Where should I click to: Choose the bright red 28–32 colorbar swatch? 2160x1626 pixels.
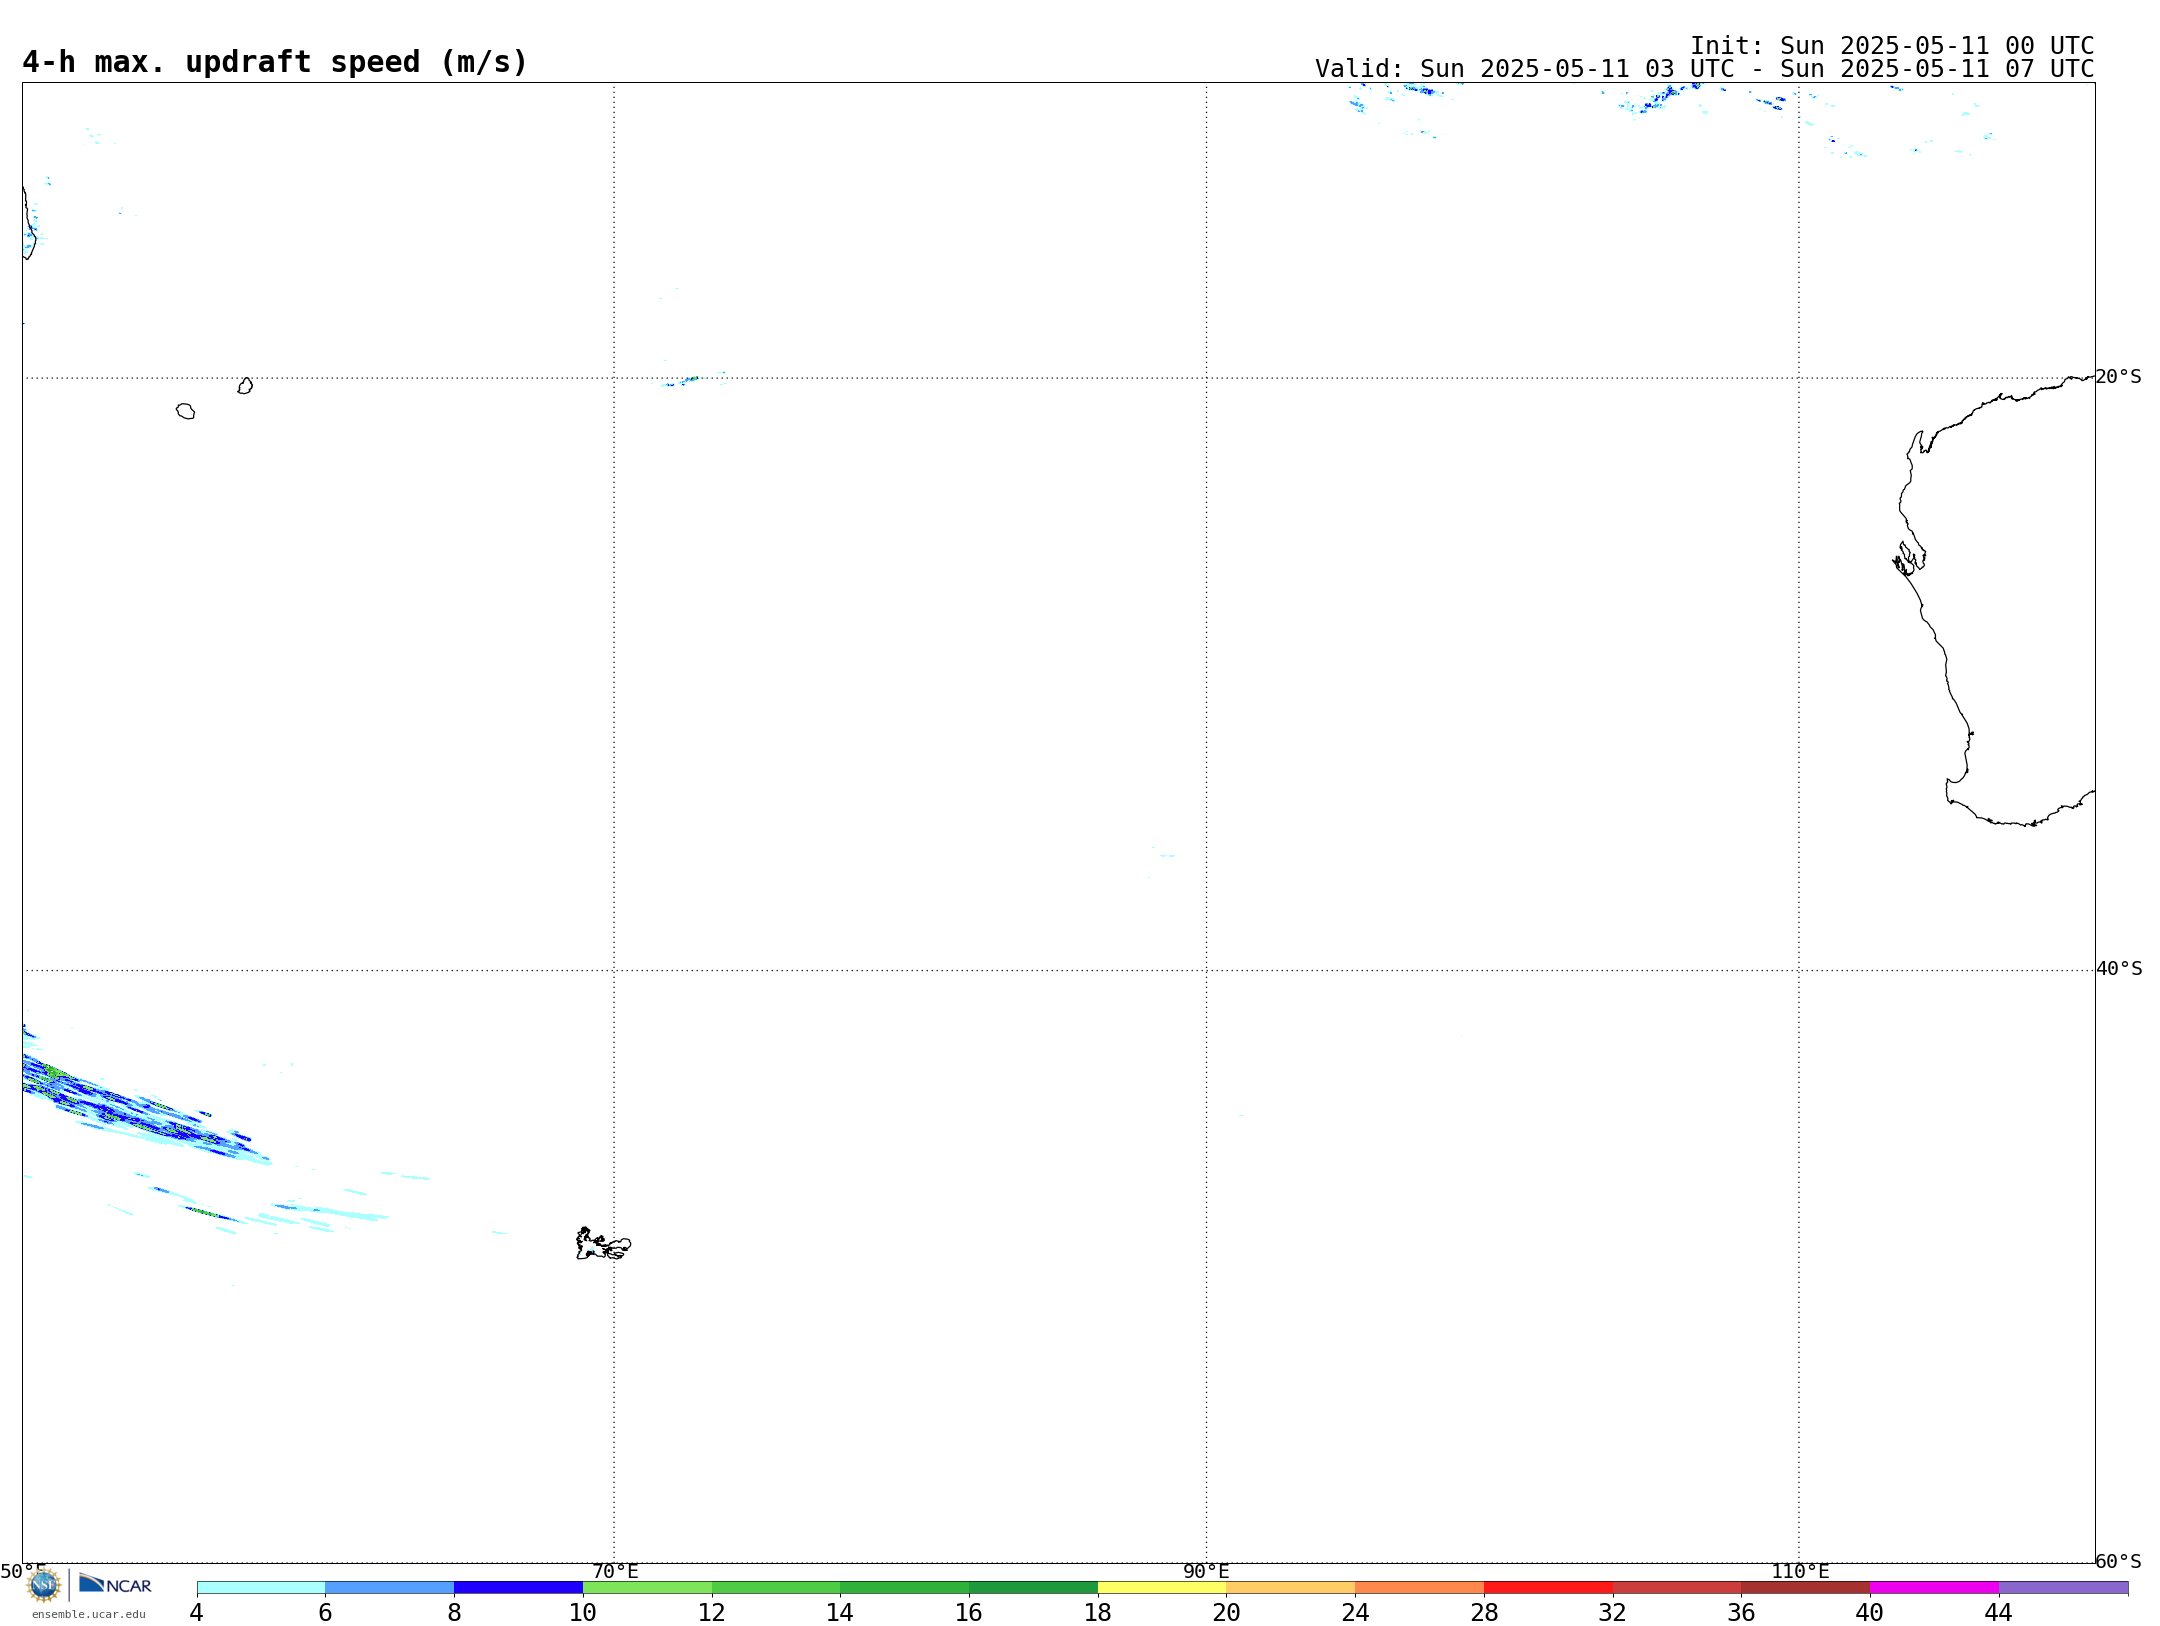pyautogui.click(x=1548, y=1587)
